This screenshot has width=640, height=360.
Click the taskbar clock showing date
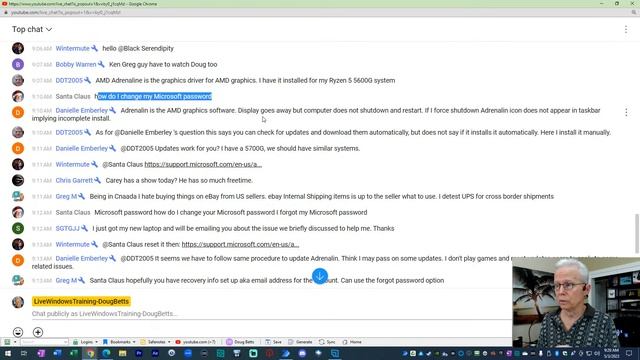tap(611, 353)
